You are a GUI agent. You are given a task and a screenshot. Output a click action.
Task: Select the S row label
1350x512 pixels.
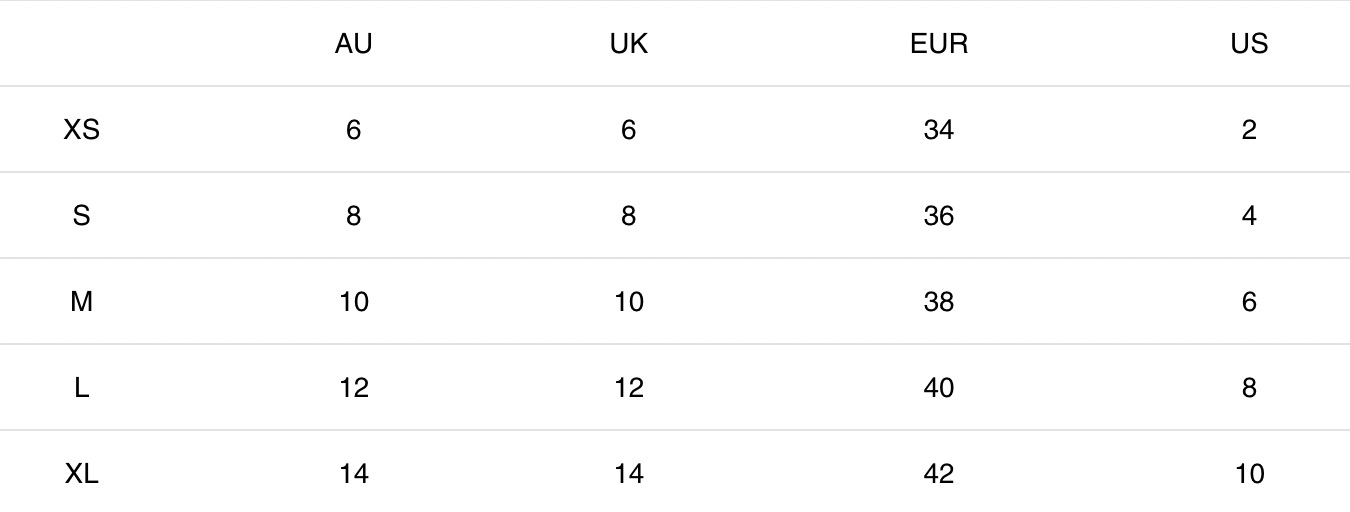point(81,216)
